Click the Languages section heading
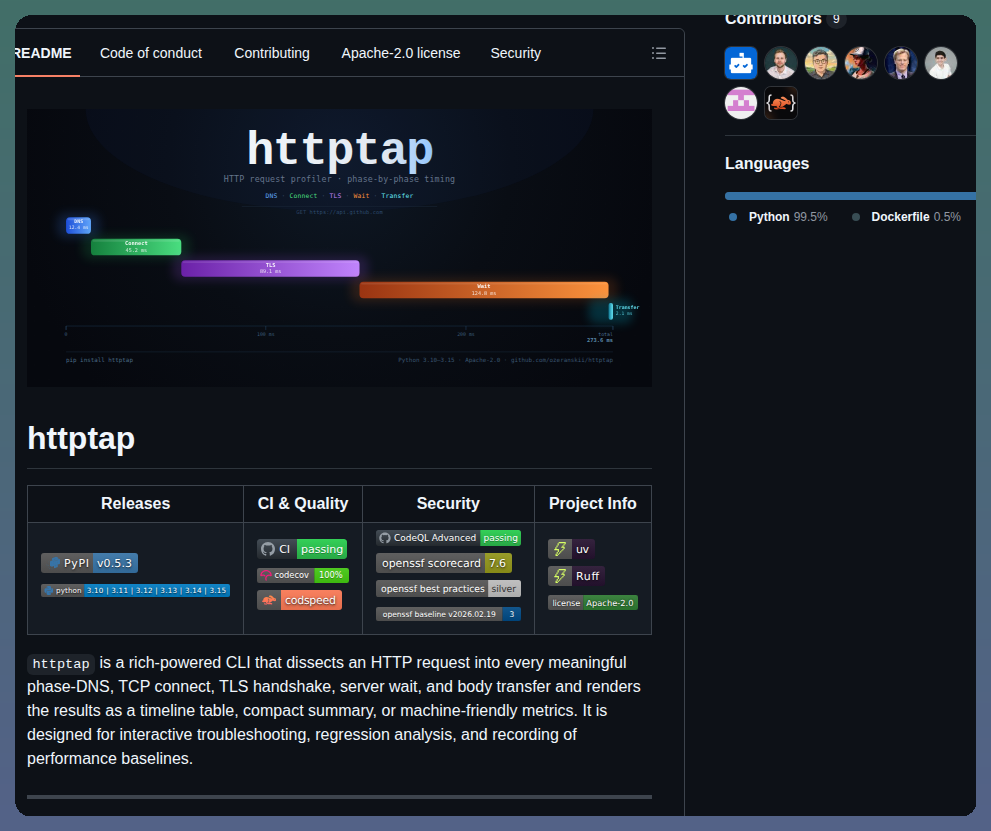This screenshot has width=991, height=831. click(767, 164)
